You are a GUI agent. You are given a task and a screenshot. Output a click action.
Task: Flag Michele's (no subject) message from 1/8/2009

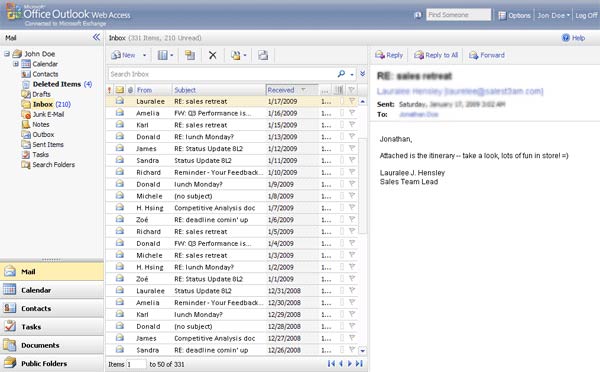352,196
